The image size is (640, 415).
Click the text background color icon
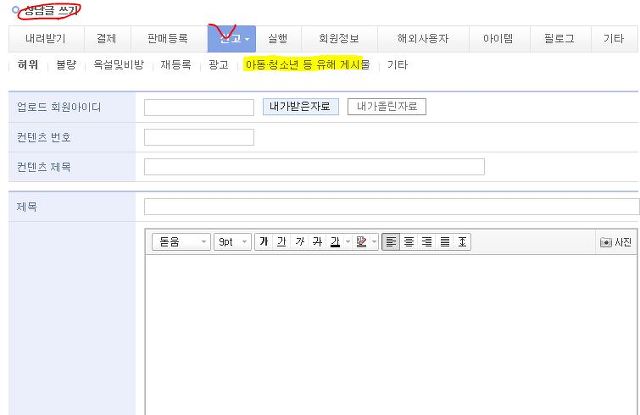click(361, 242)
